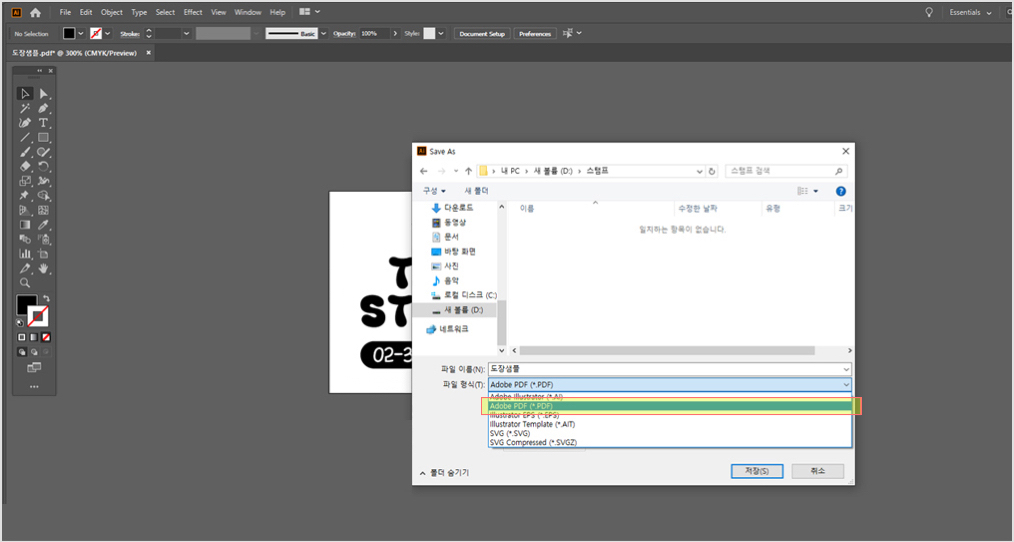
Task: Choose SVG (*.SVG) from format list
Action: pyautogui.click(x=670, y=433)
